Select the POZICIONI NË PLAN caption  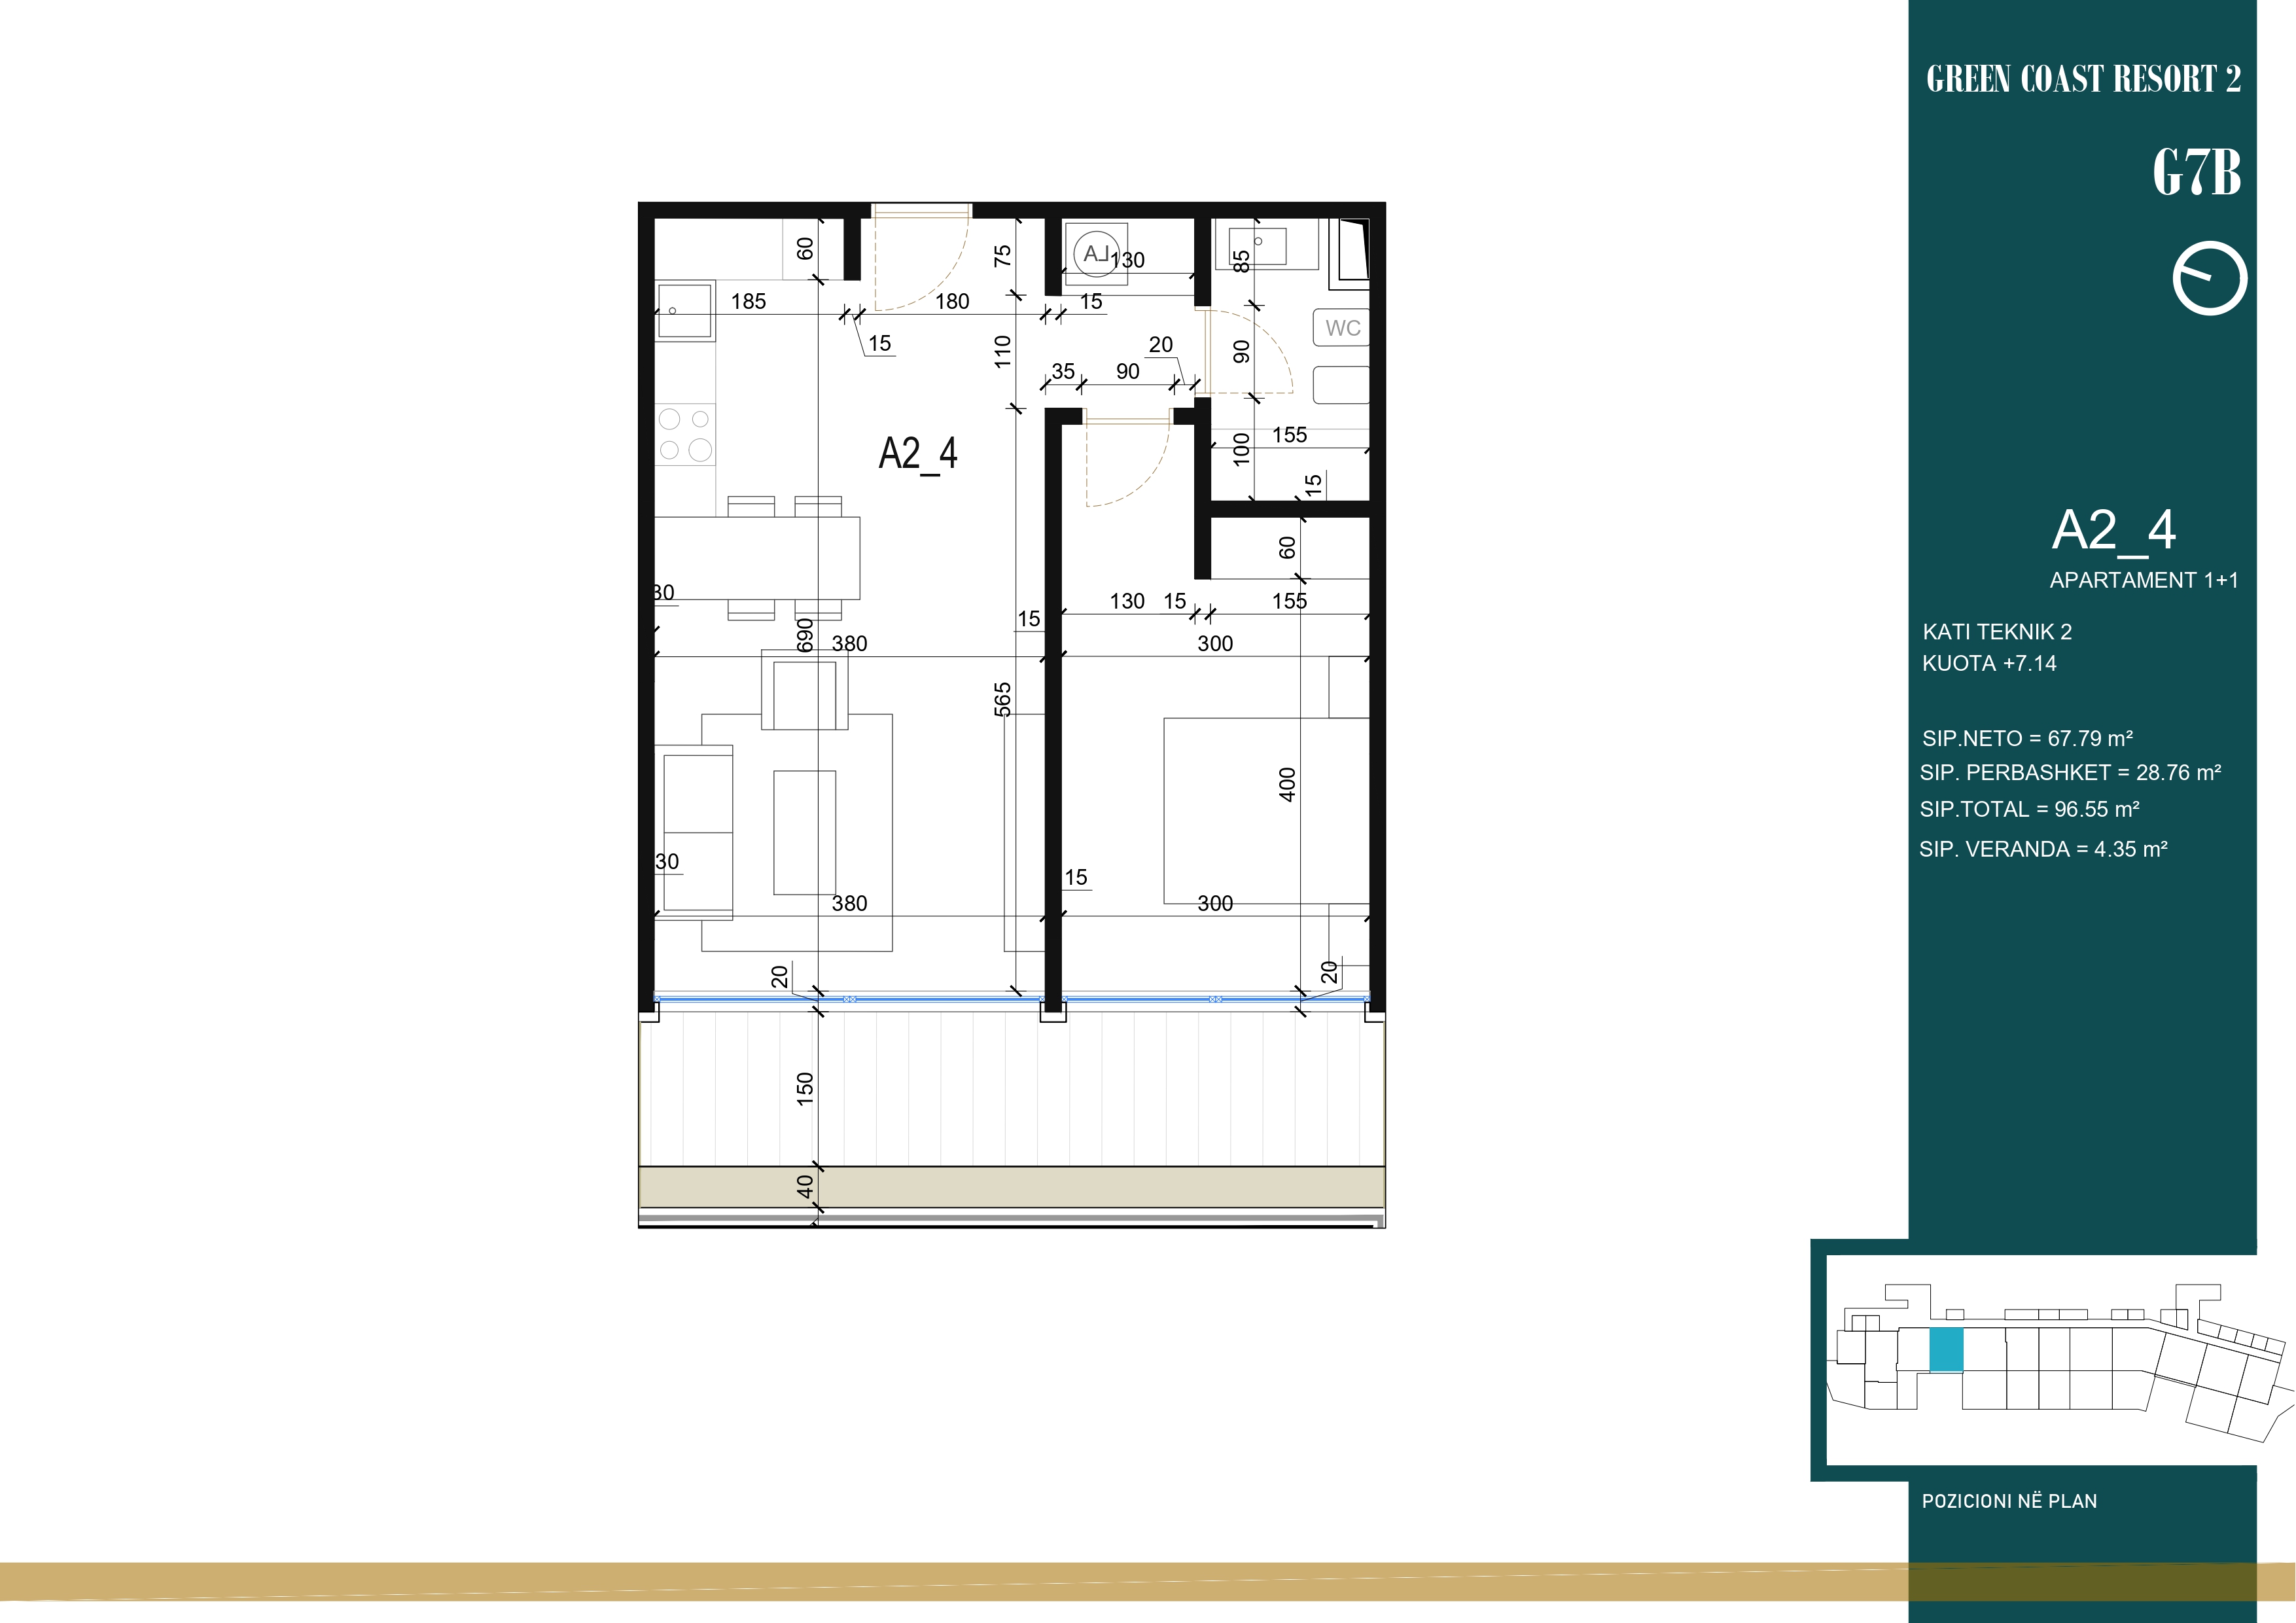[x=2009, y=1501]
